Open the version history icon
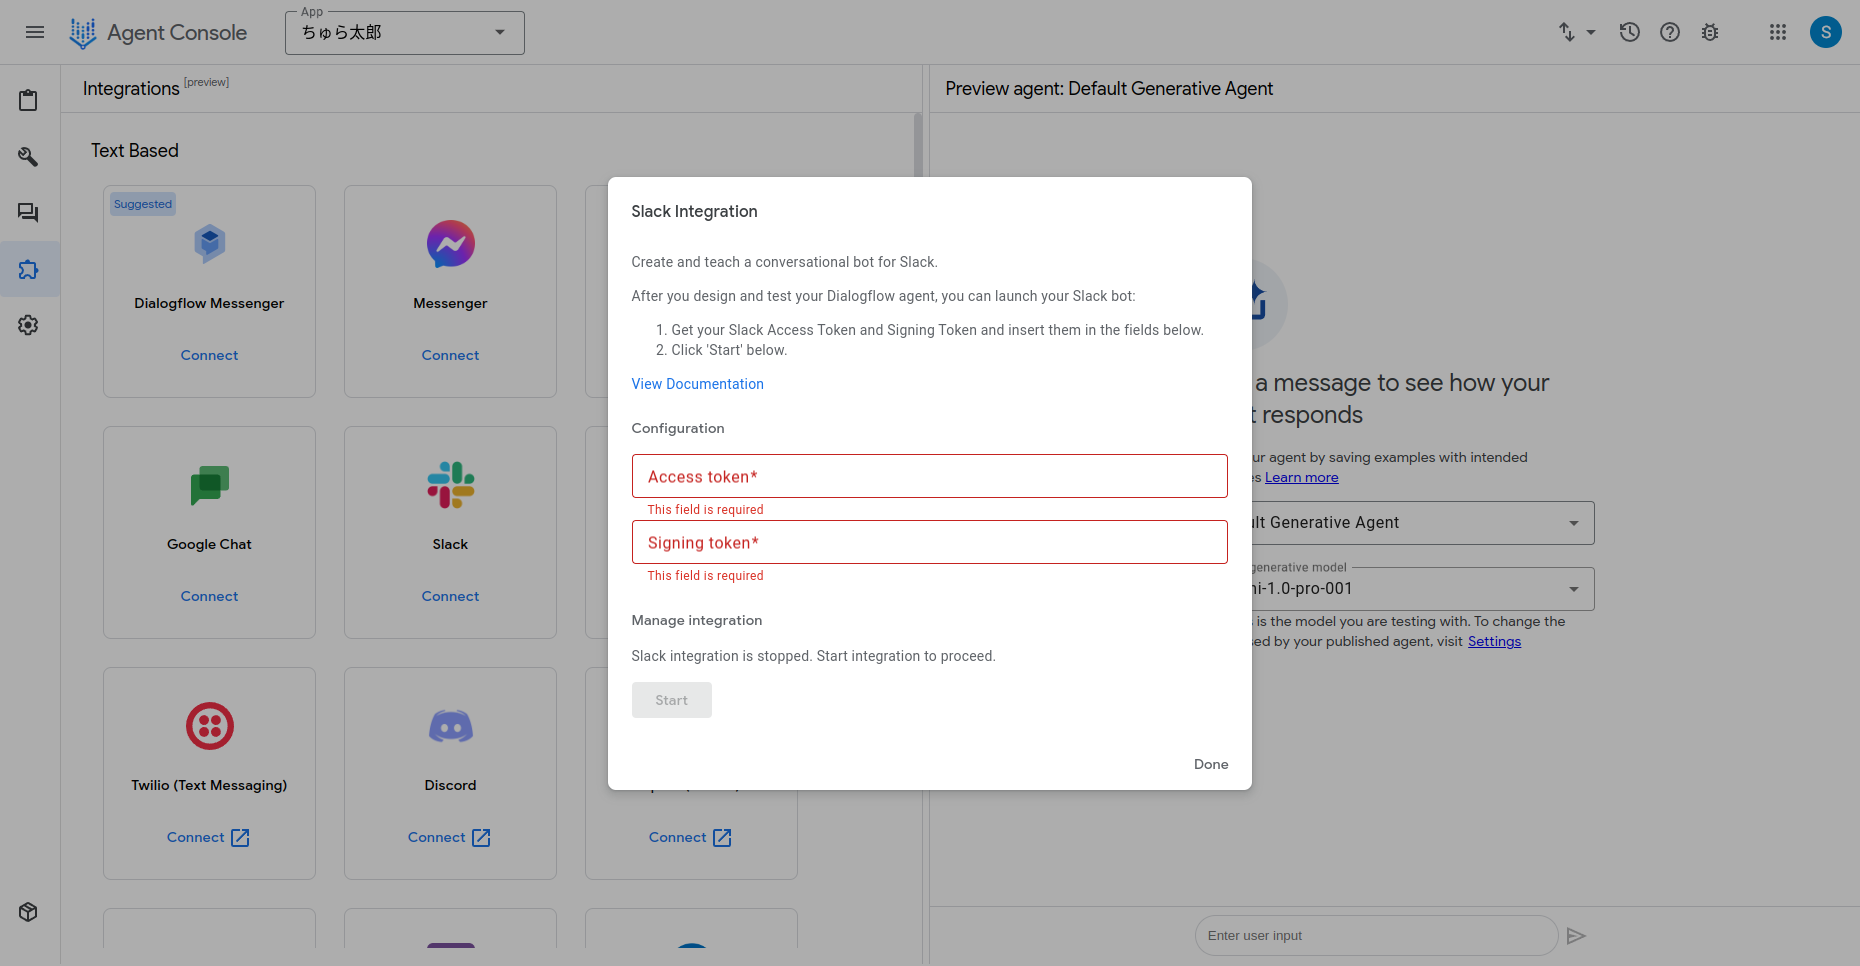1860x966 pixels. tap(1630, 32)
